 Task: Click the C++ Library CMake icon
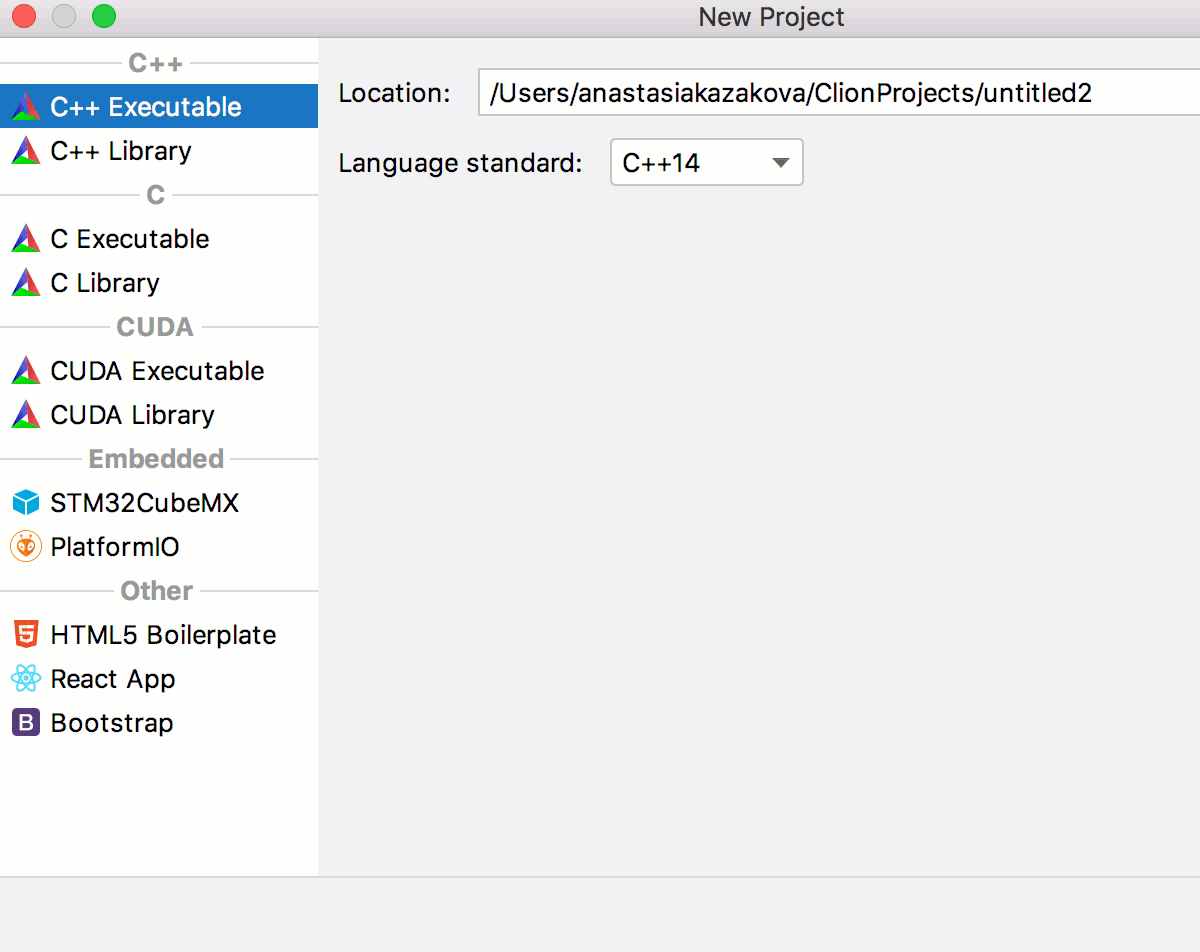[26, 150]
